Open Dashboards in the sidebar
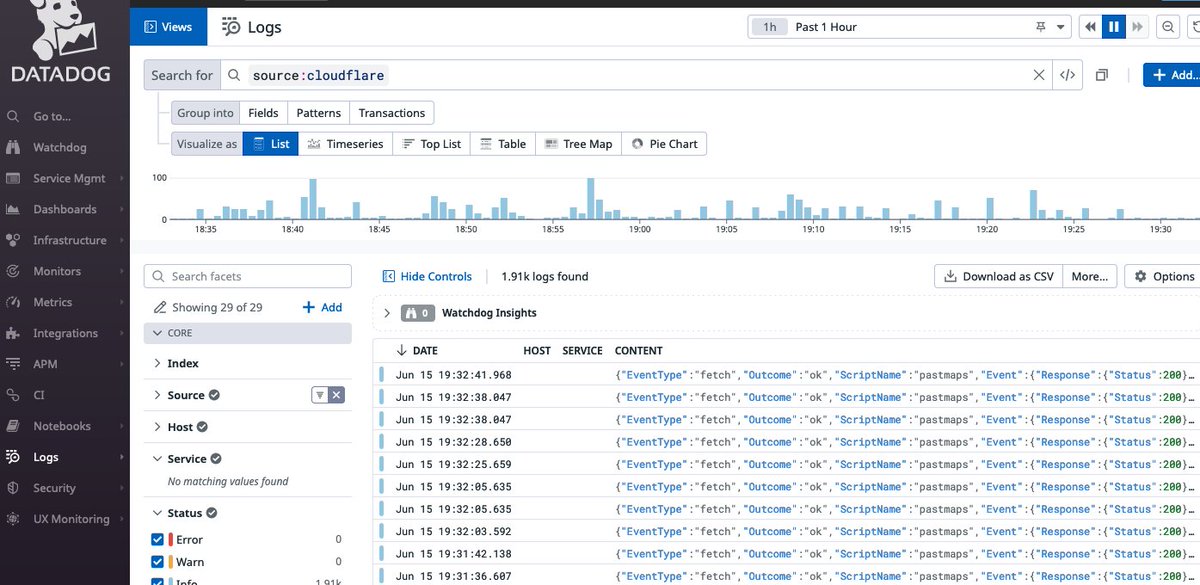Image resolution: width=1200 pixels, height=585 pixels. click(x=64, y=209)
